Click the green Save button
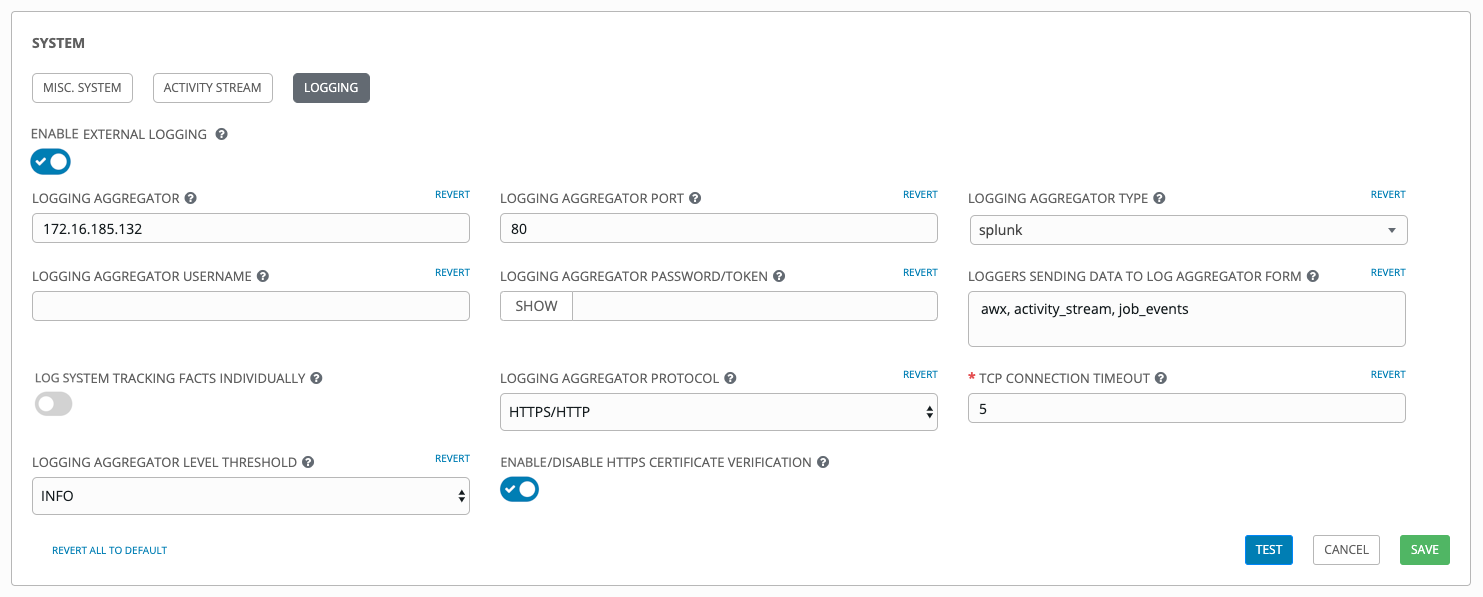The height and width of the screenshot is (597, 1483). (1425, 550)
